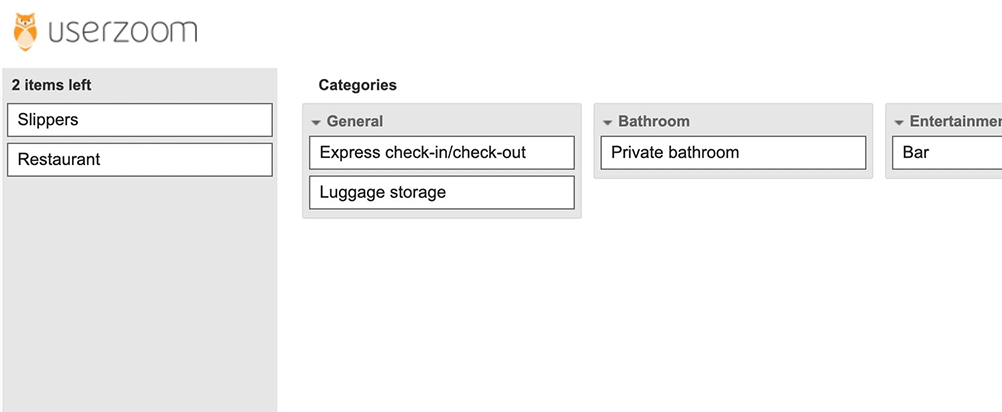
Task: Click empty space in unsorted items panel
Action: (139, 300)
